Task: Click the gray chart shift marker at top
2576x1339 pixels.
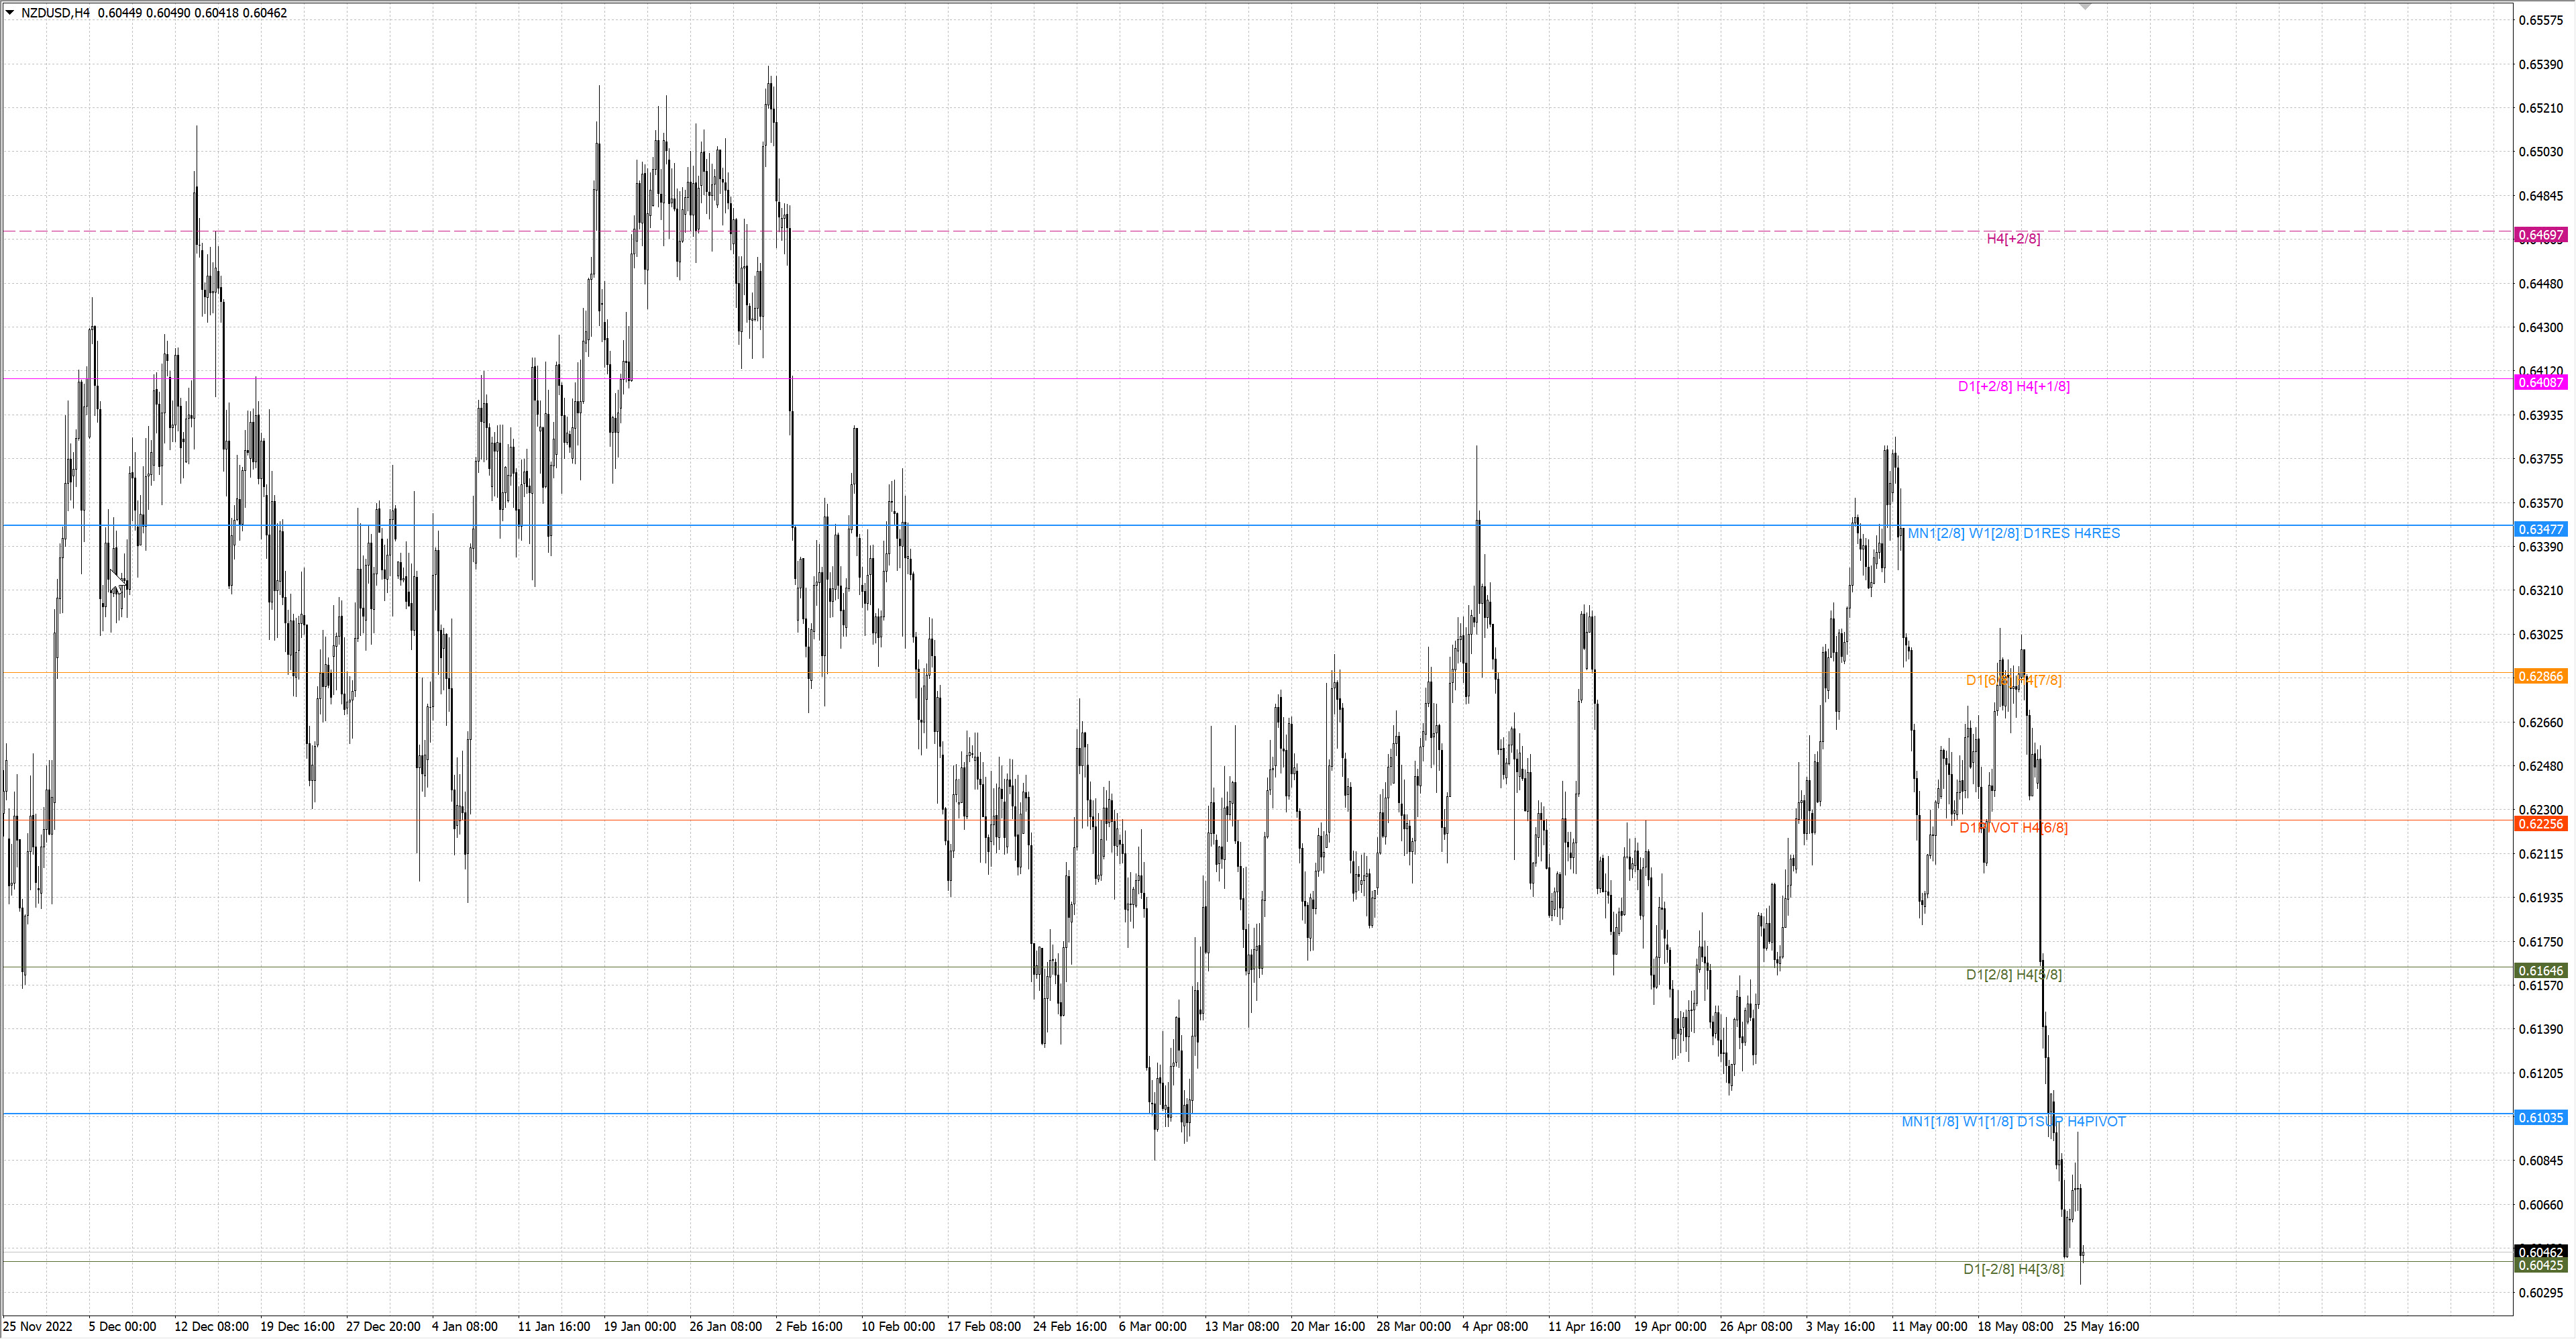Action: pos(2085,6)
